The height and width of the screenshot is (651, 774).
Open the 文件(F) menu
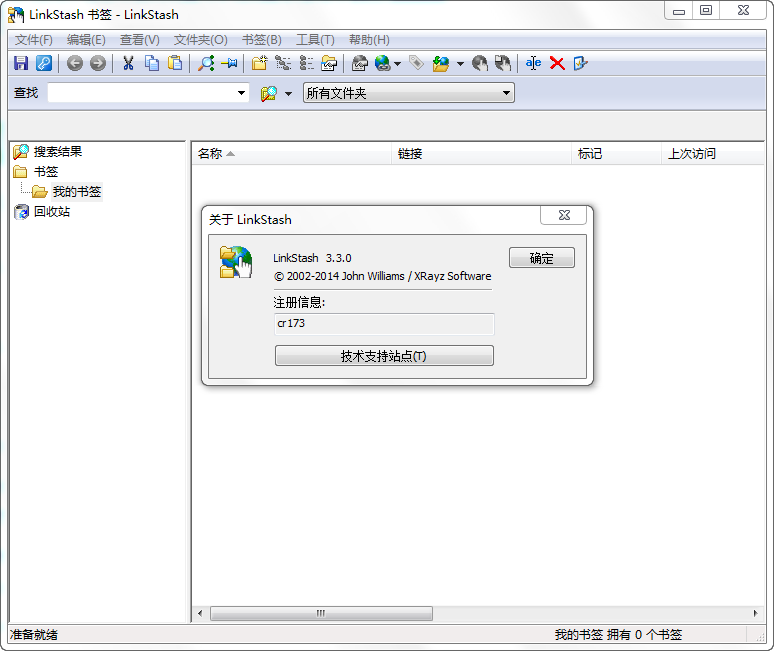[34, 40]
